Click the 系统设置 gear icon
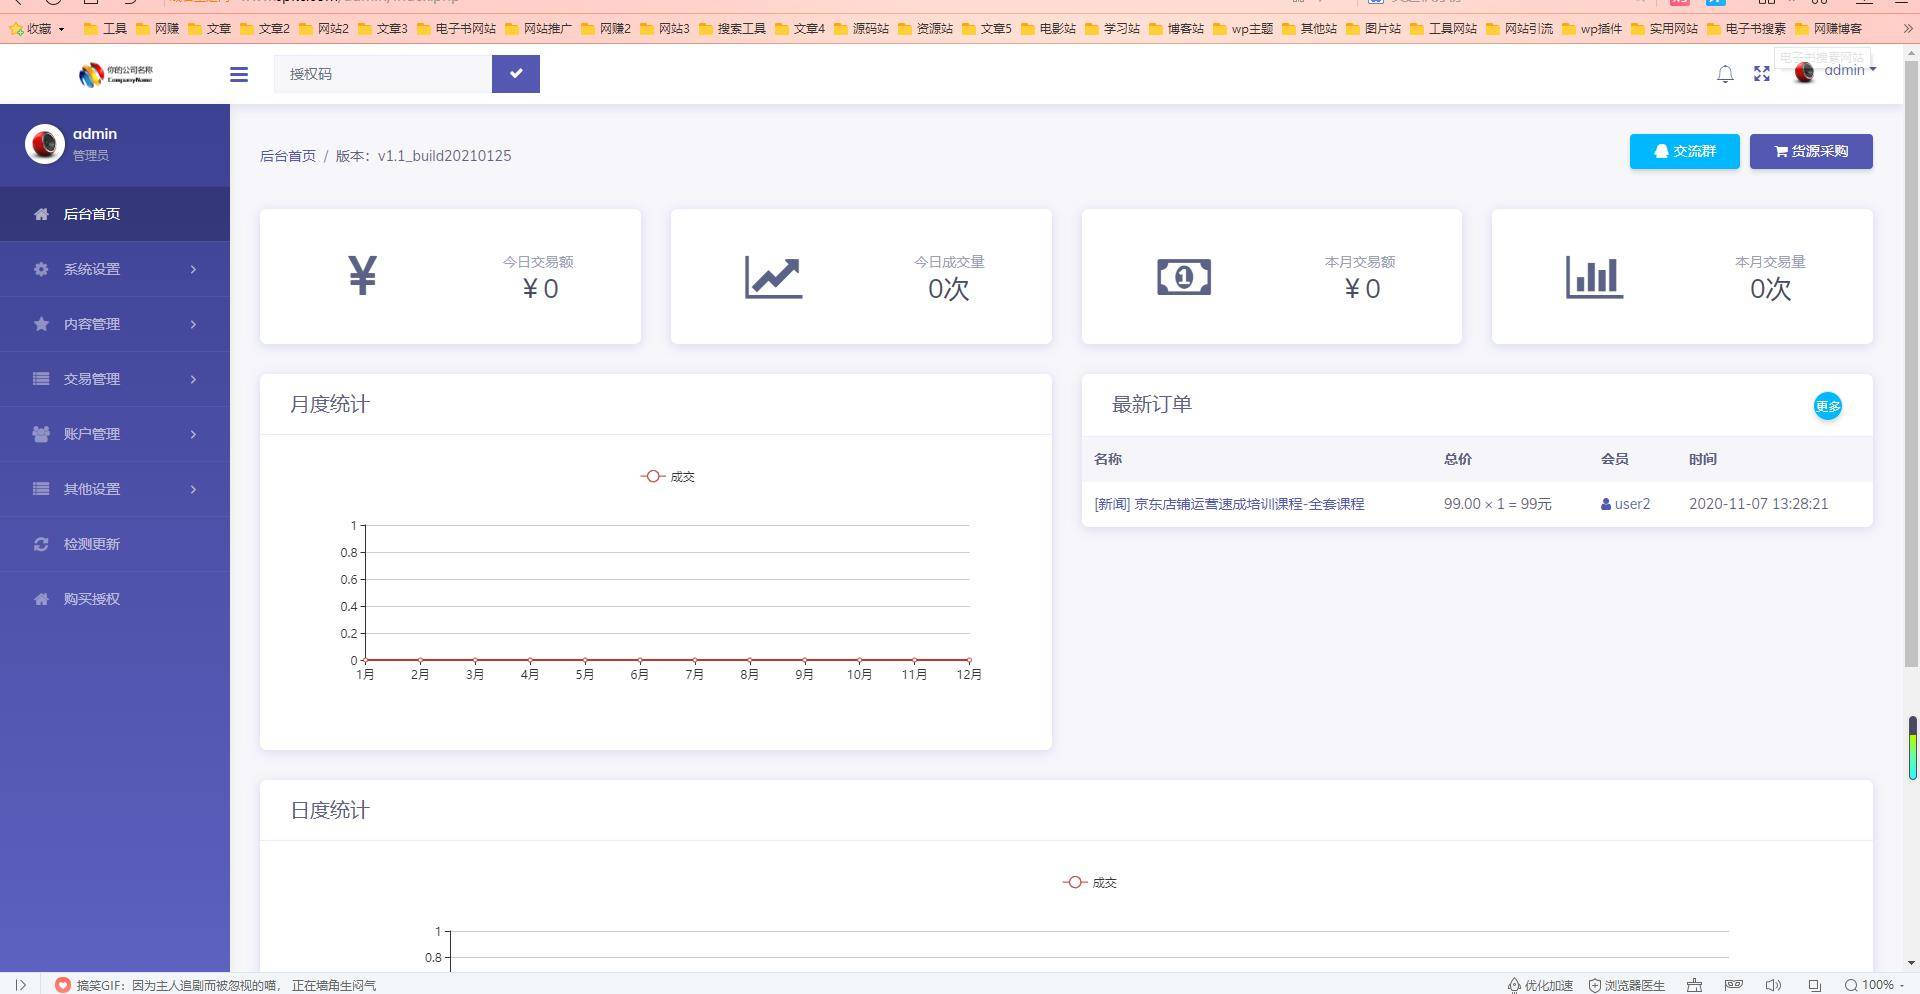The height and width of the screenshot is (994, 1920). click(x=41, y=269)
